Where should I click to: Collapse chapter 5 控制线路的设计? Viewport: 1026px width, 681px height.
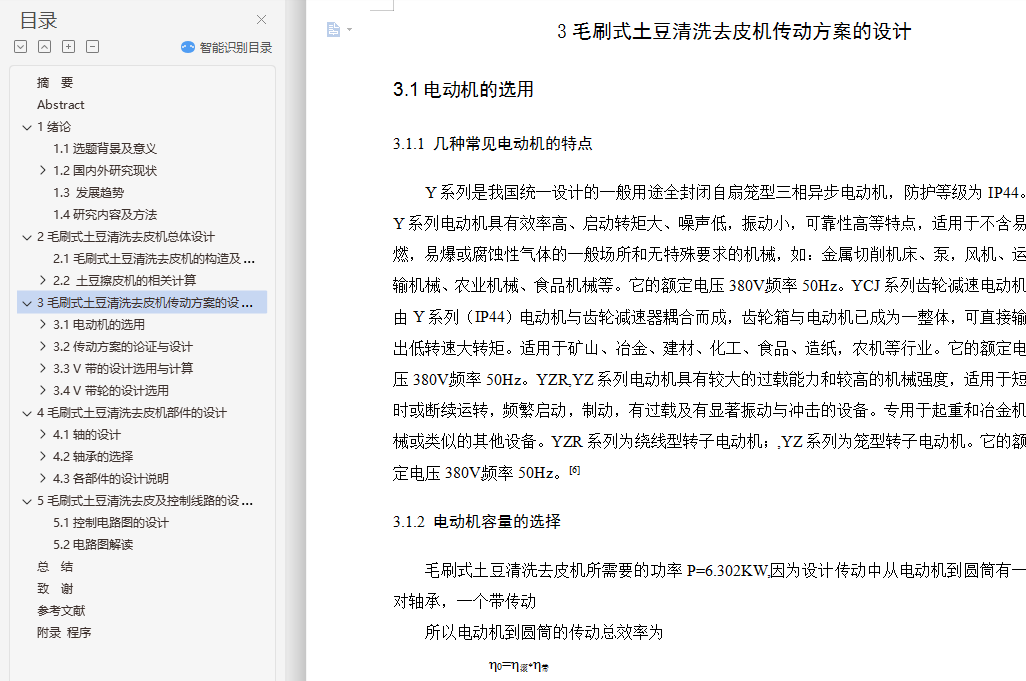tap(27, 501)
